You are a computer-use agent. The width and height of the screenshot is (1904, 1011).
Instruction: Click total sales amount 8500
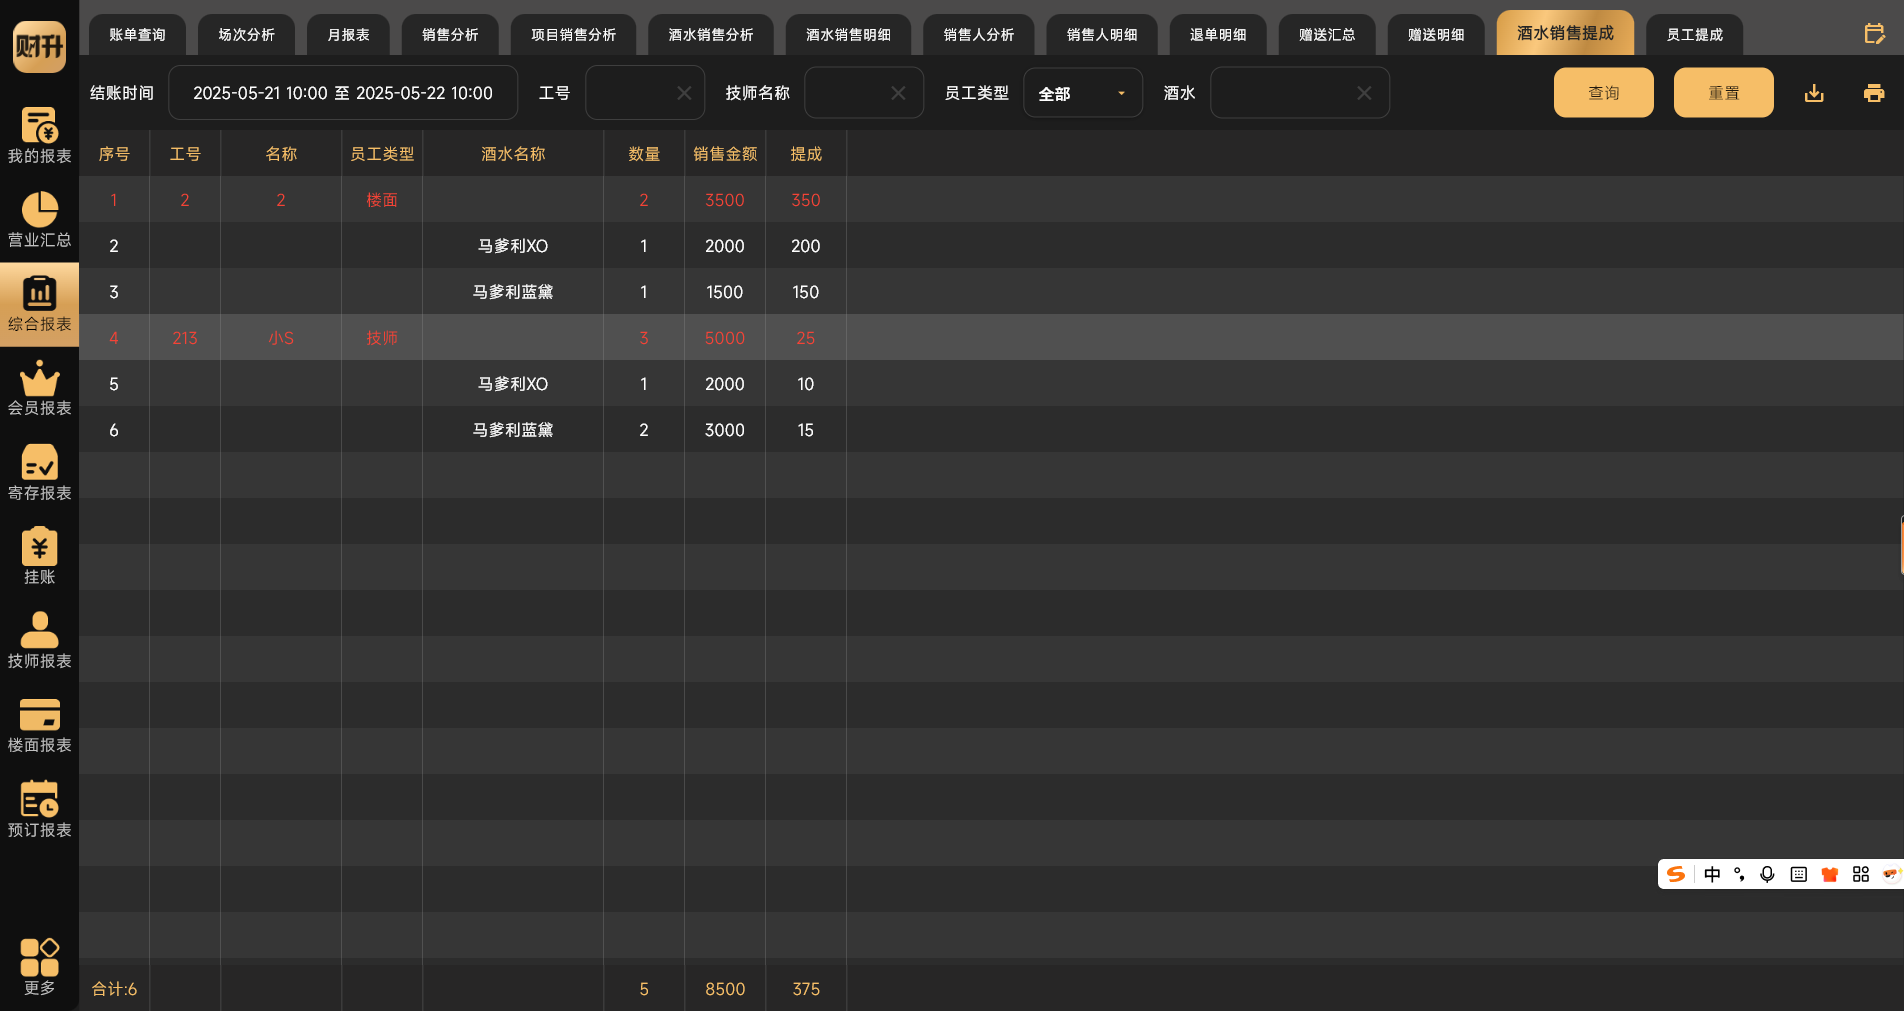(725, 989)
